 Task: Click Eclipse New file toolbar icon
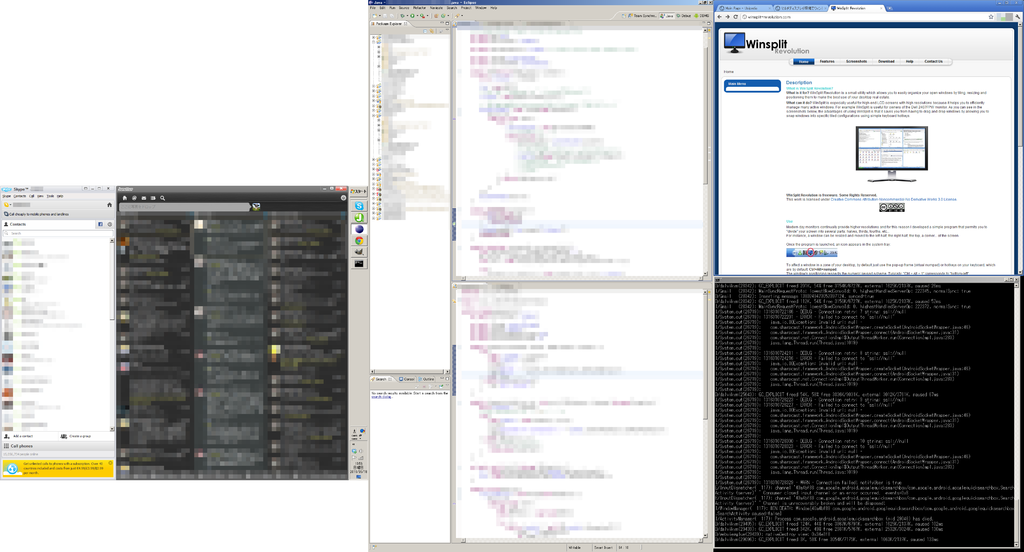tap(374, 16)
